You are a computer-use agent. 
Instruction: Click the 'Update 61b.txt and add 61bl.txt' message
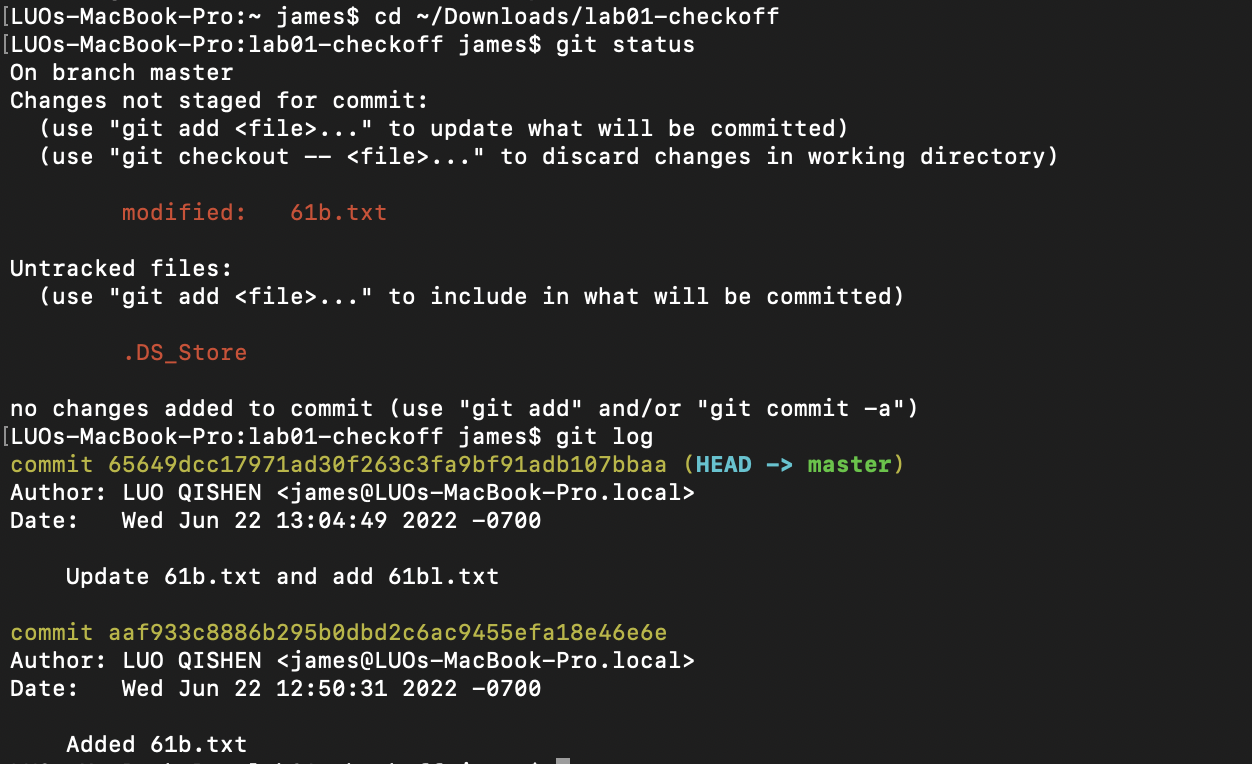point(282,577)
